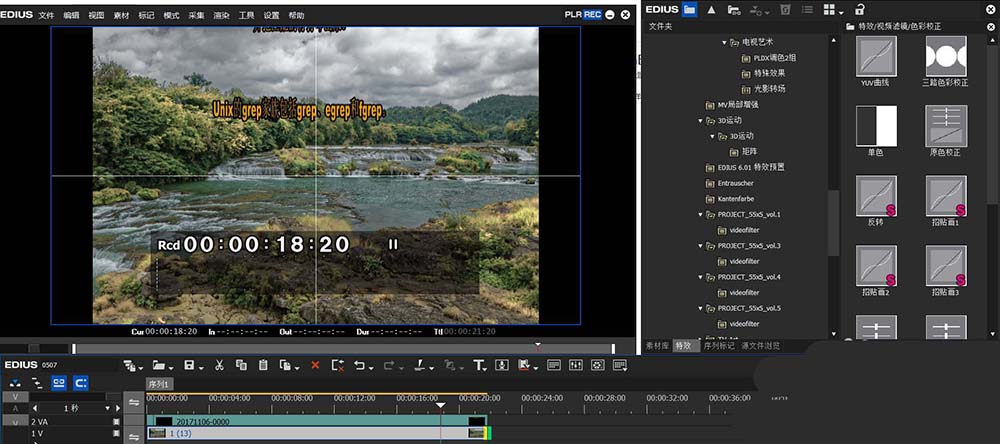Switch to the 序列标记 tab
Image resolution: width=1000 pixels, height=444 pixels.
tap(719, 346)
